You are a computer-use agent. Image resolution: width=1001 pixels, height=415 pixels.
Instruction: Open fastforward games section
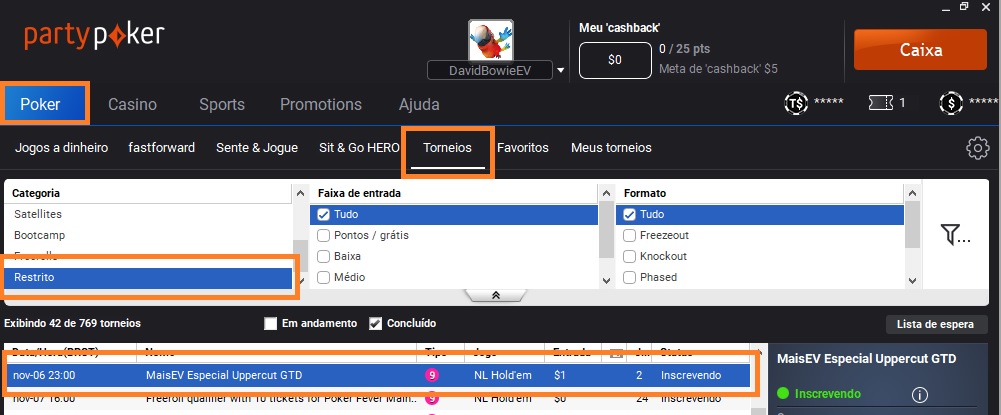162,147
